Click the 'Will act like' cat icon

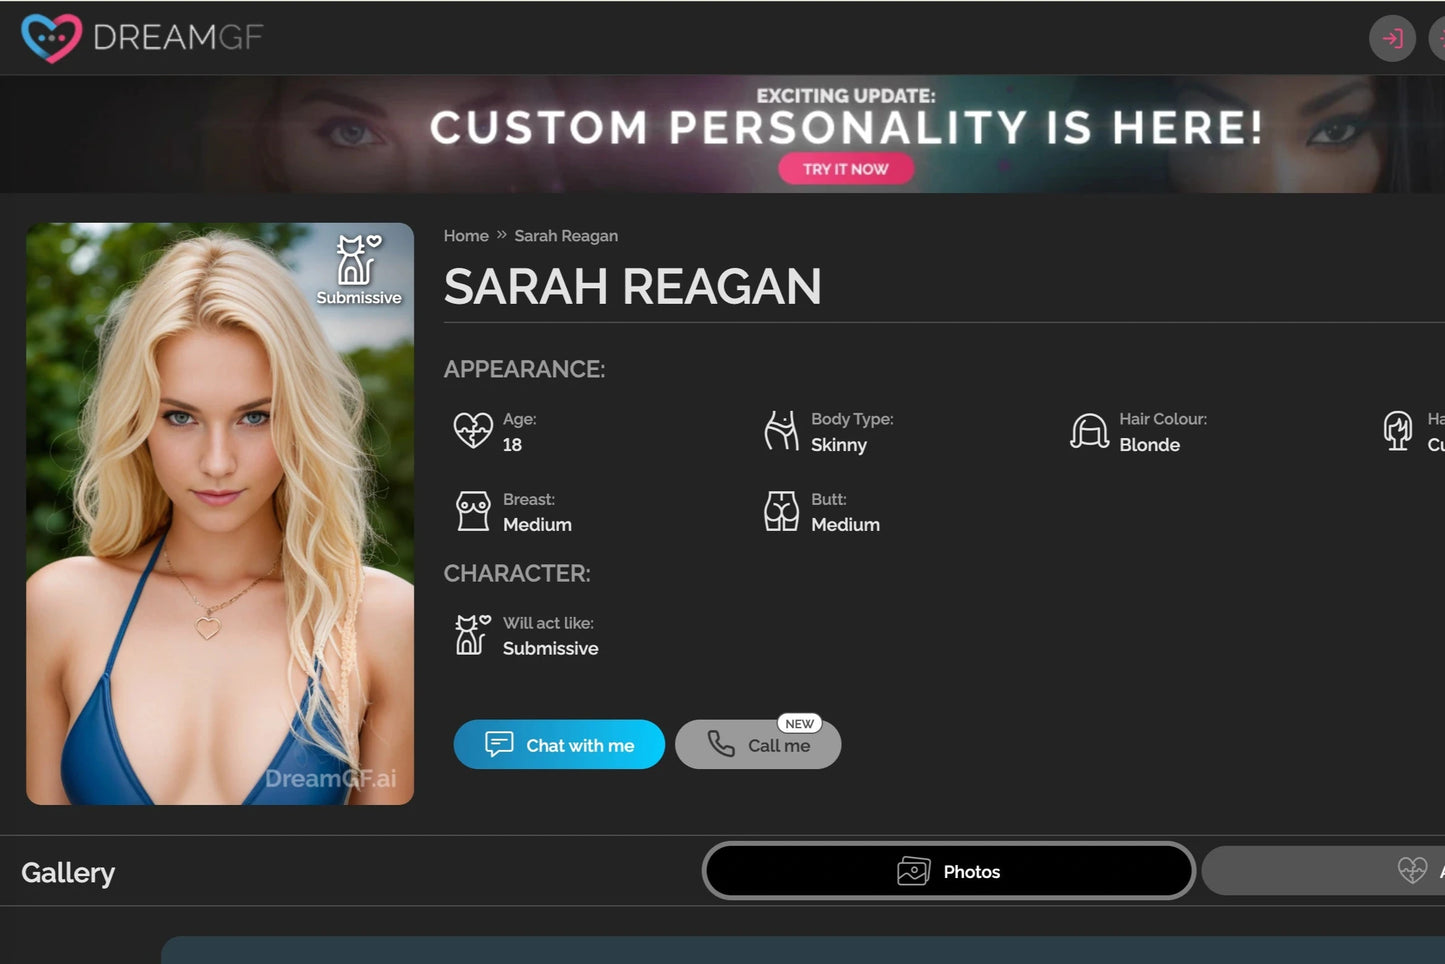472,635
